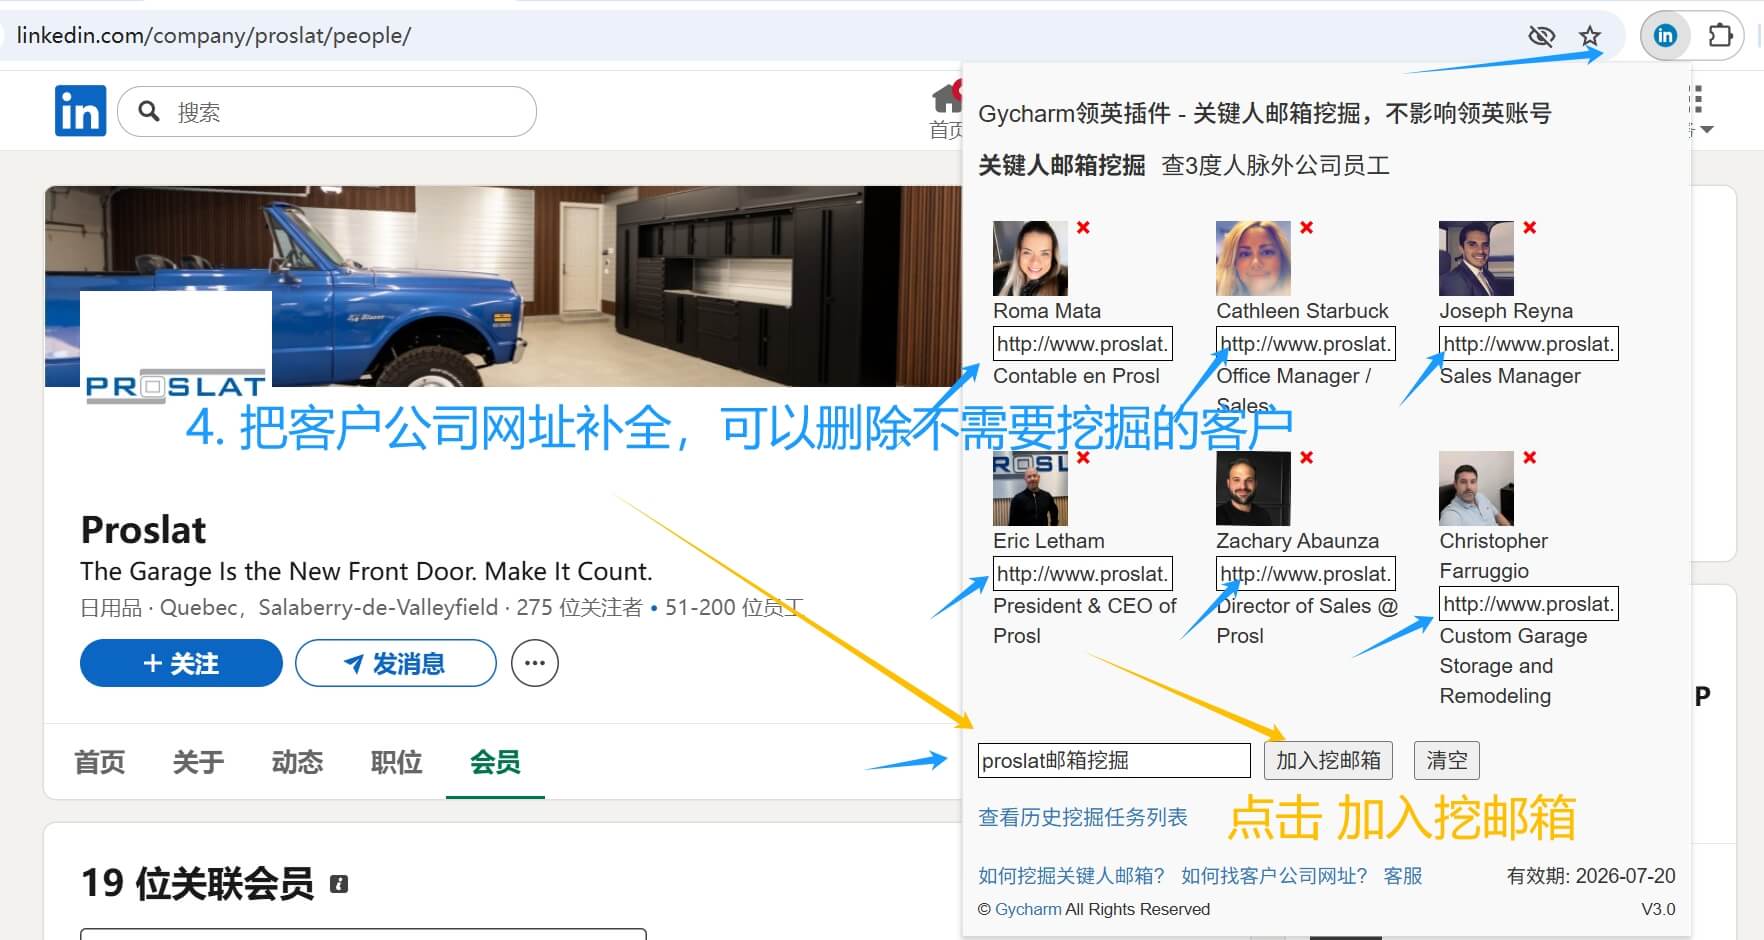Remove Eric Letham with the red X
The image size is (1764, 940).
click(1083, 458)
